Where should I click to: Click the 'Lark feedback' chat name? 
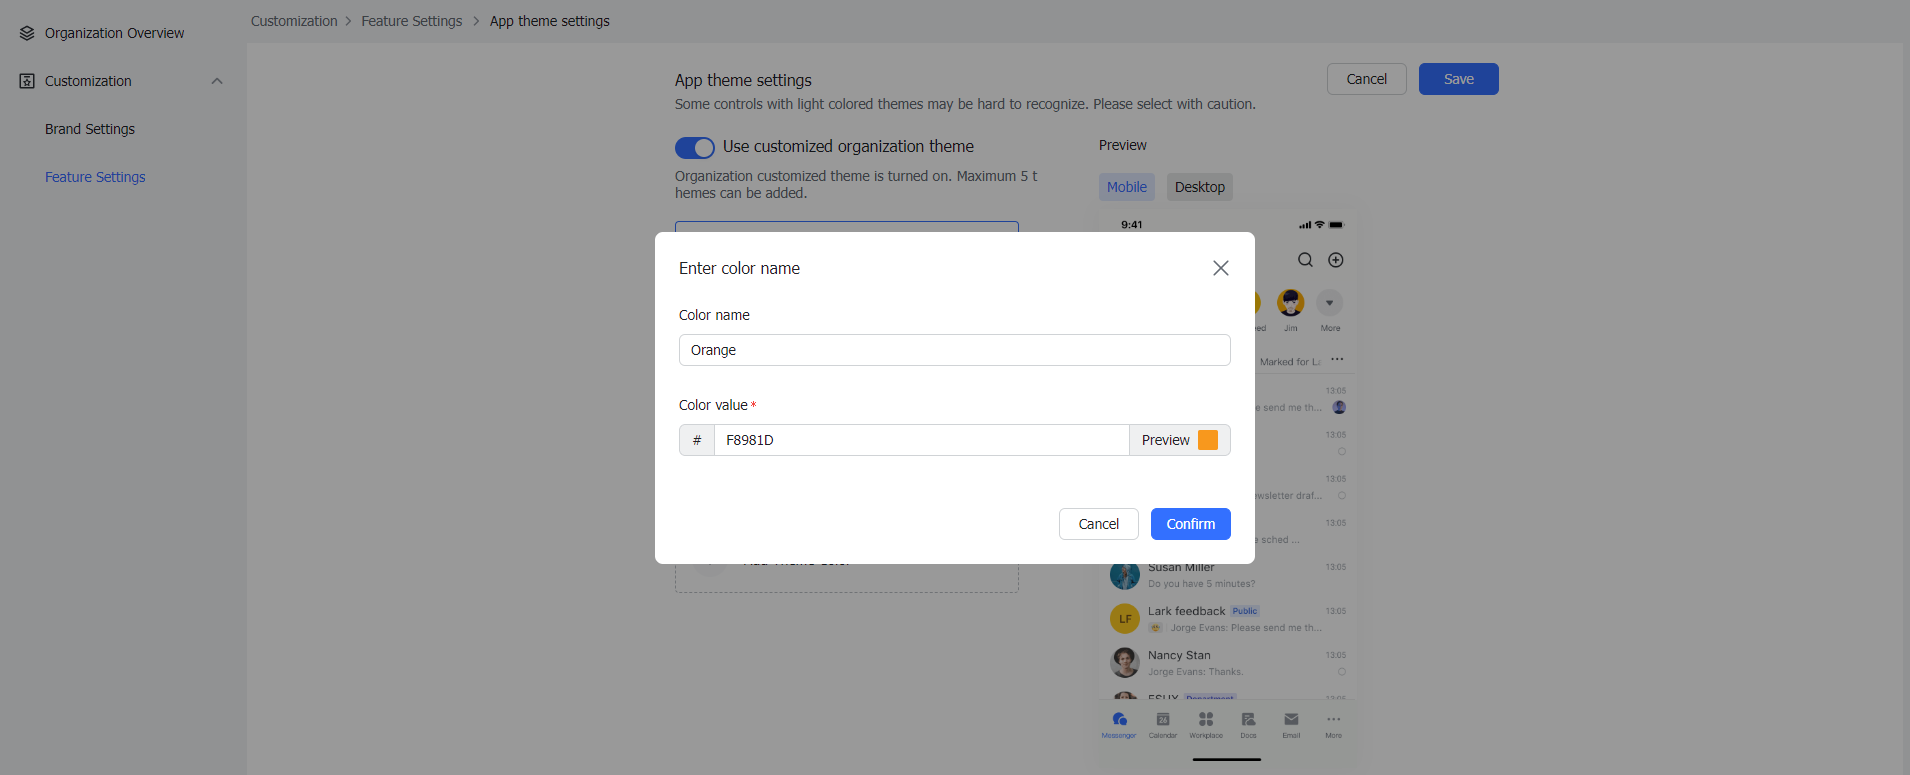(1186, 611)
